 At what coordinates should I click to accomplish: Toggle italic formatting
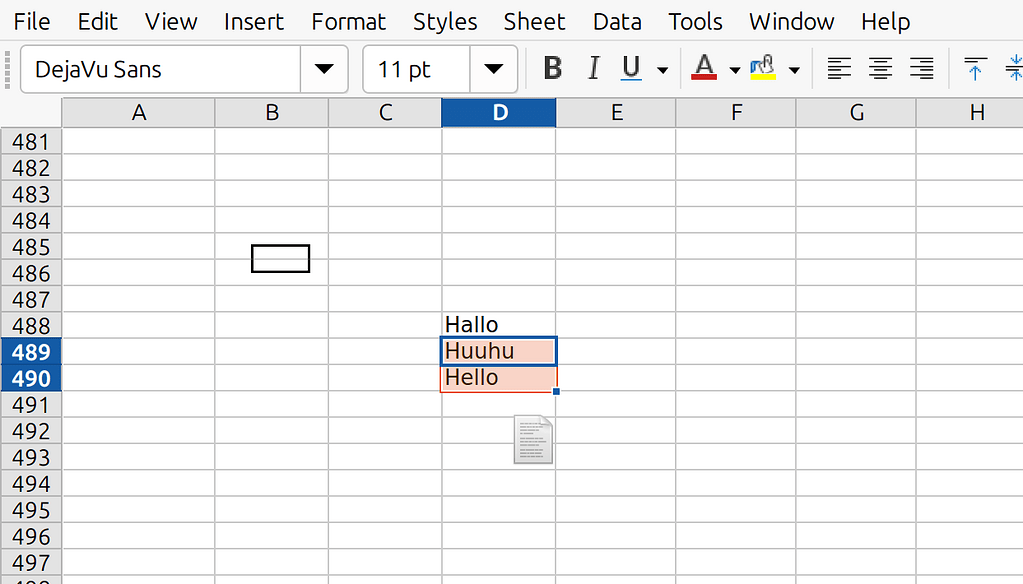592,68
